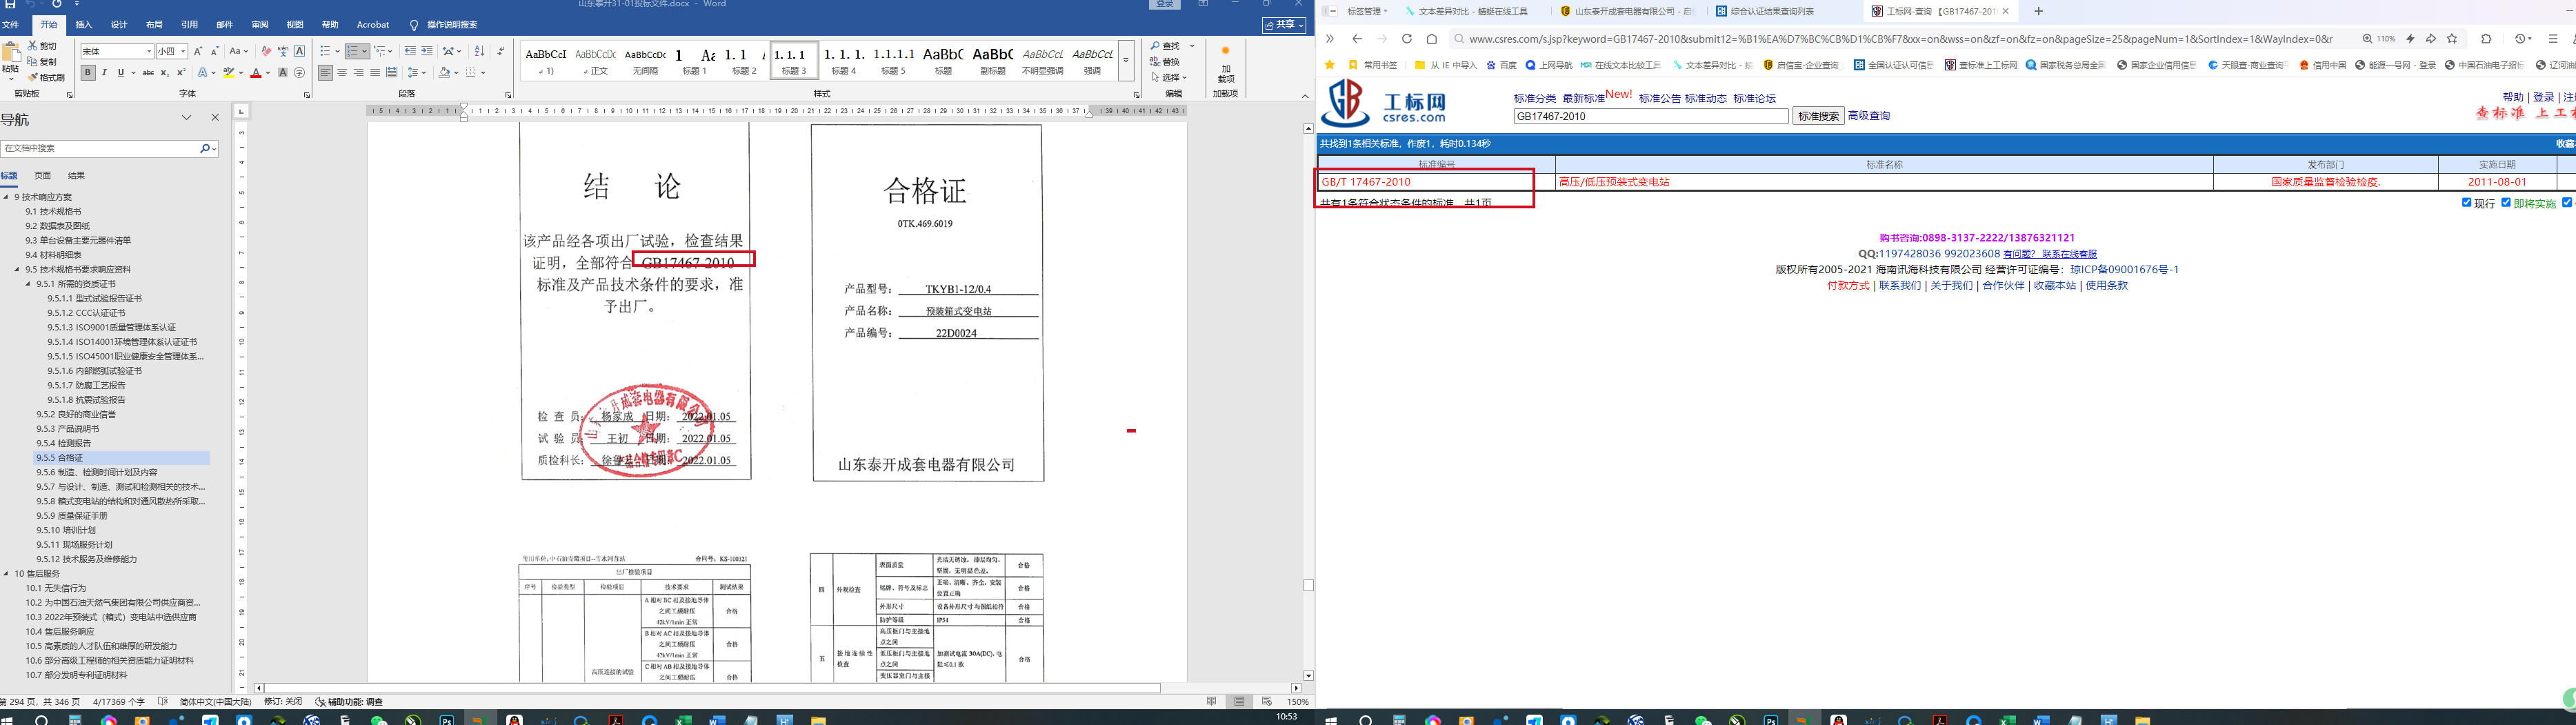Increase paragraph indent
The width and height of the screenshot is (2576, 725).
[427, 51]
